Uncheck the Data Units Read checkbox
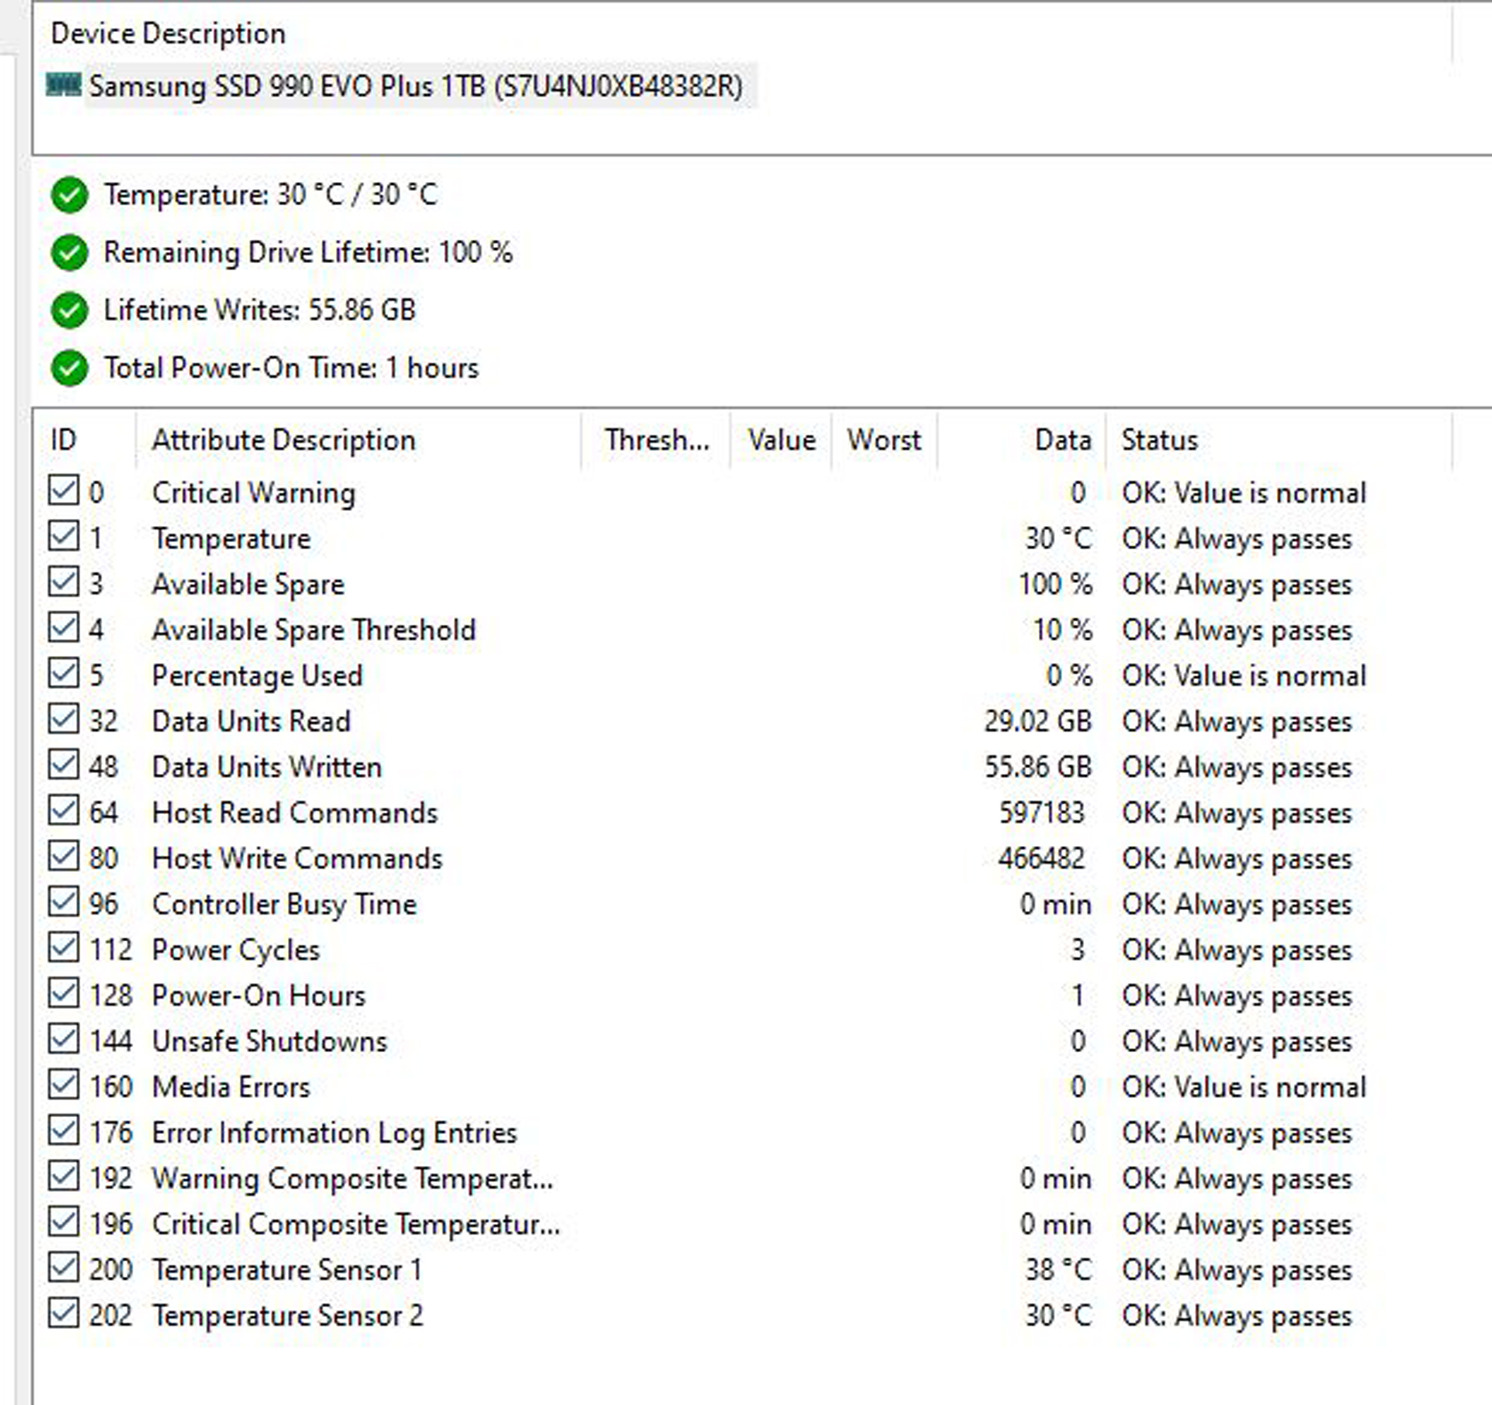Image resolution: width=1492 pixels, height=1405 pixels. (63, 719)
